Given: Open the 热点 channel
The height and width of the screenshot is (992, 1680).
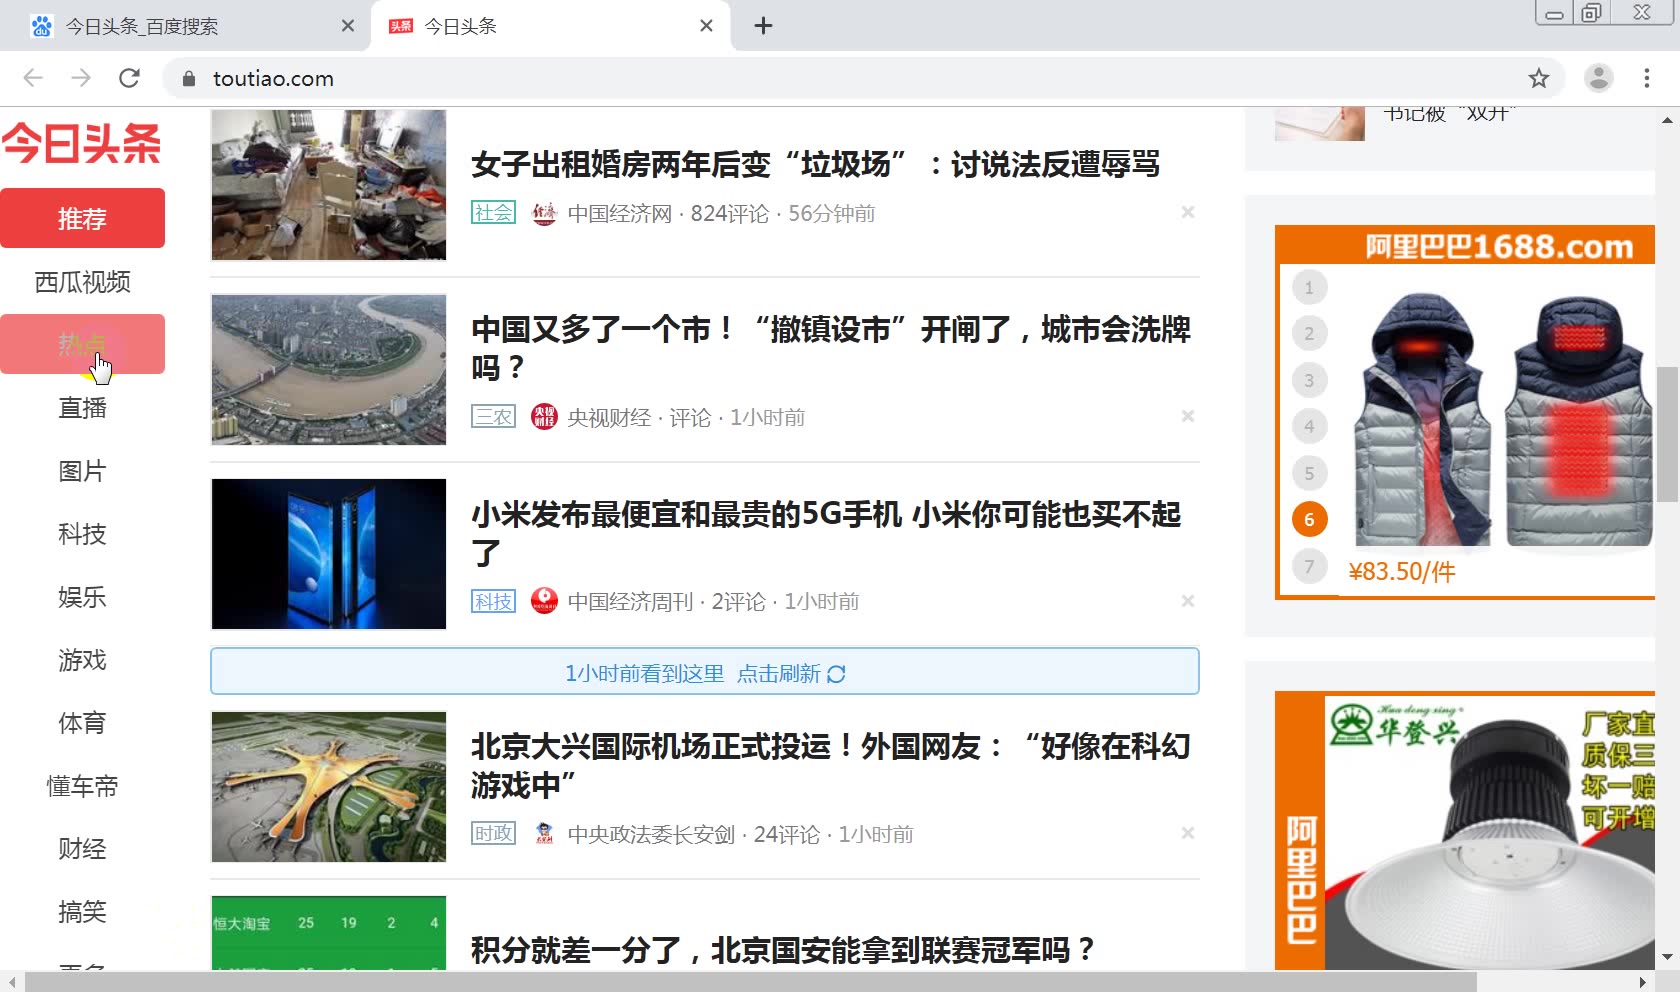Looking at the screenshot, I should click(x=82, y=344).
